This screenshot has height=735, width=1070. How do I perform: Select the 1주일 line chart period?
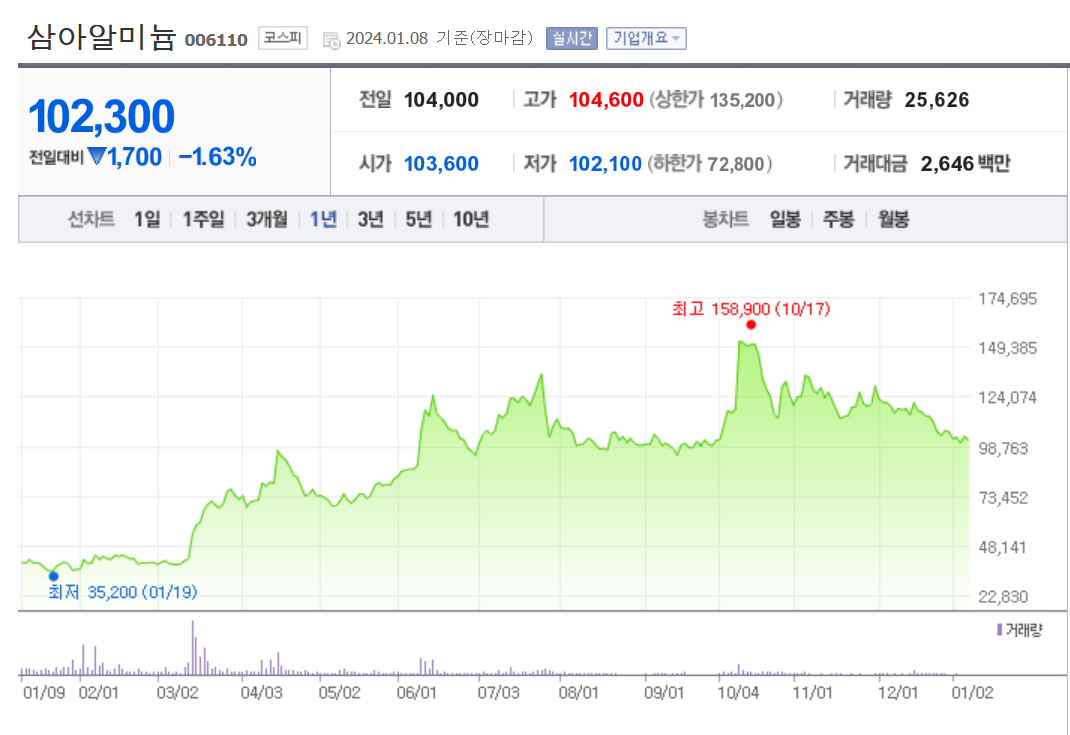[x=203, y=219]
